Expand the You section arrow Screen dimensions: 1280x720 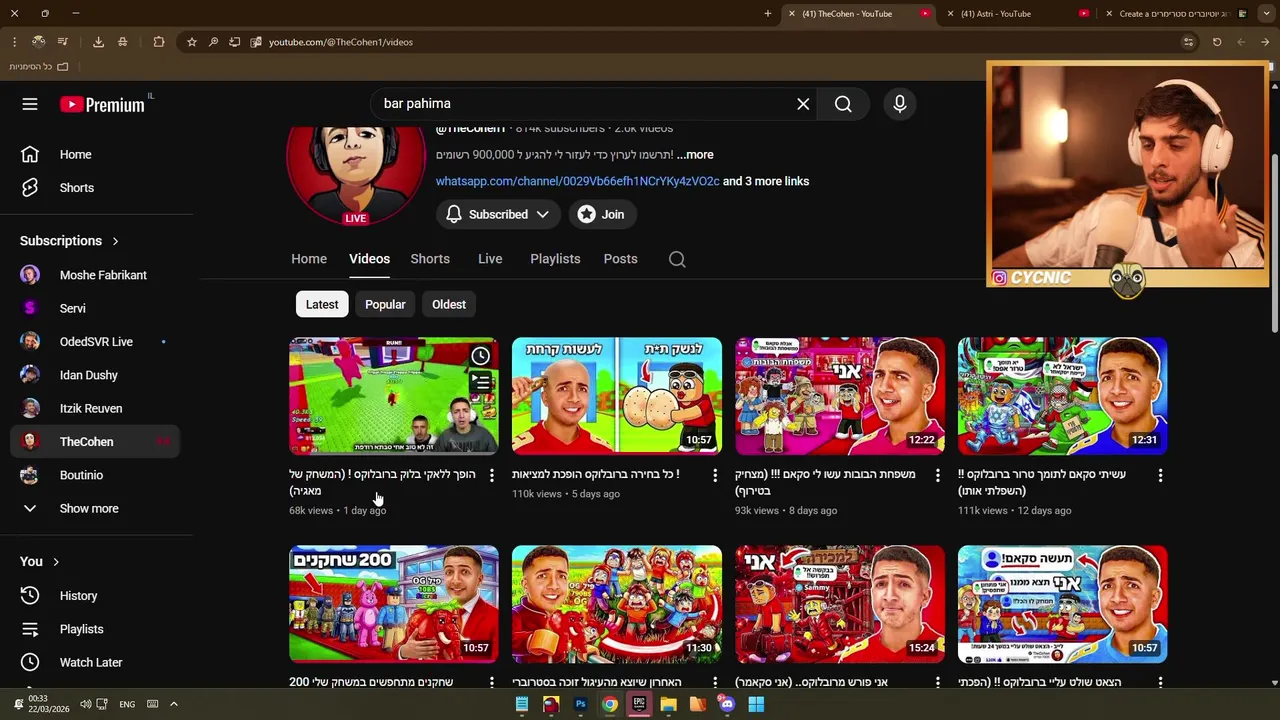[x=56, y=562]
